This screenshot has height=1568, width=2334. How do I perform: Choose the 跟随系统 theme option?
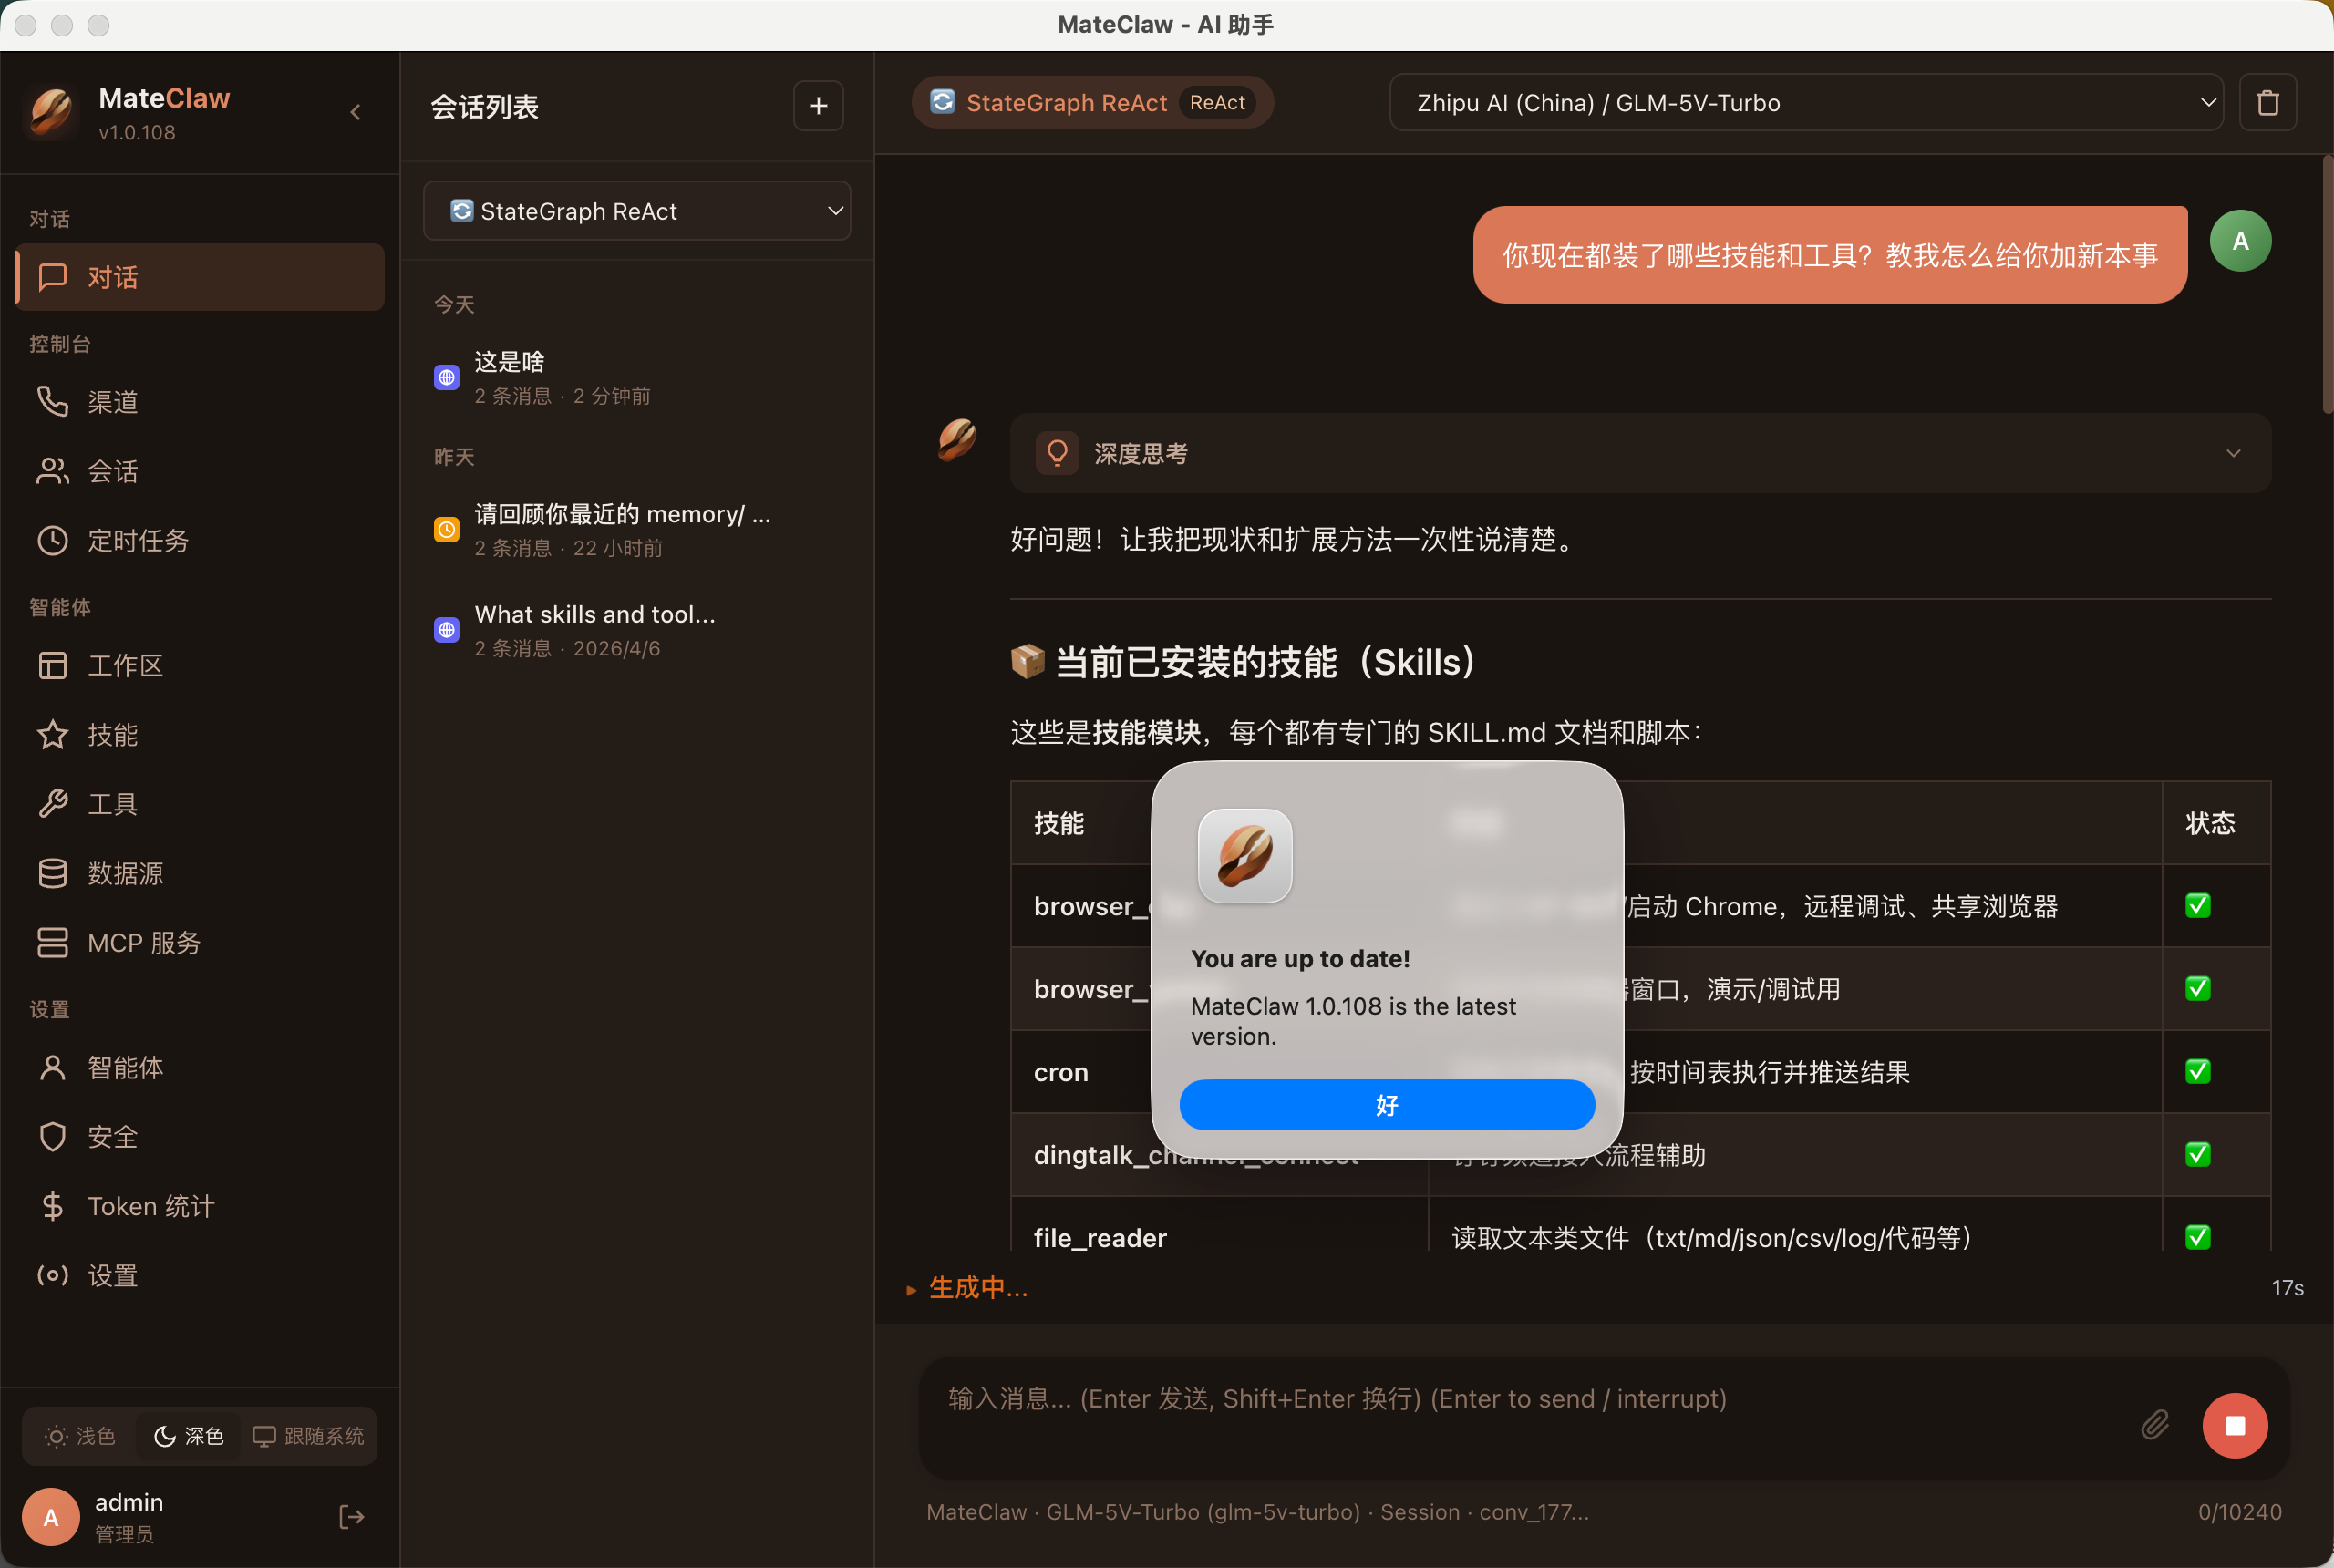tap(308, 1436)
